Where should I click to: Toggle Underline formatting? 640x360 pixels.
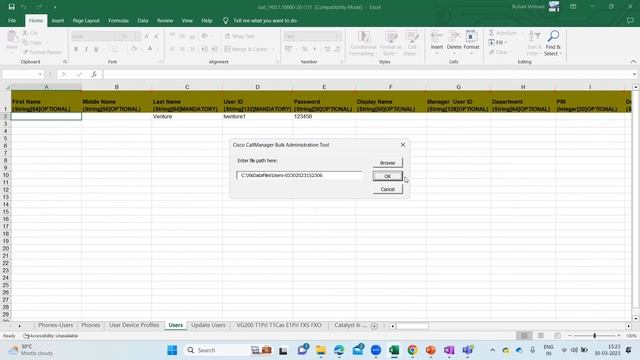pos(96,49)
